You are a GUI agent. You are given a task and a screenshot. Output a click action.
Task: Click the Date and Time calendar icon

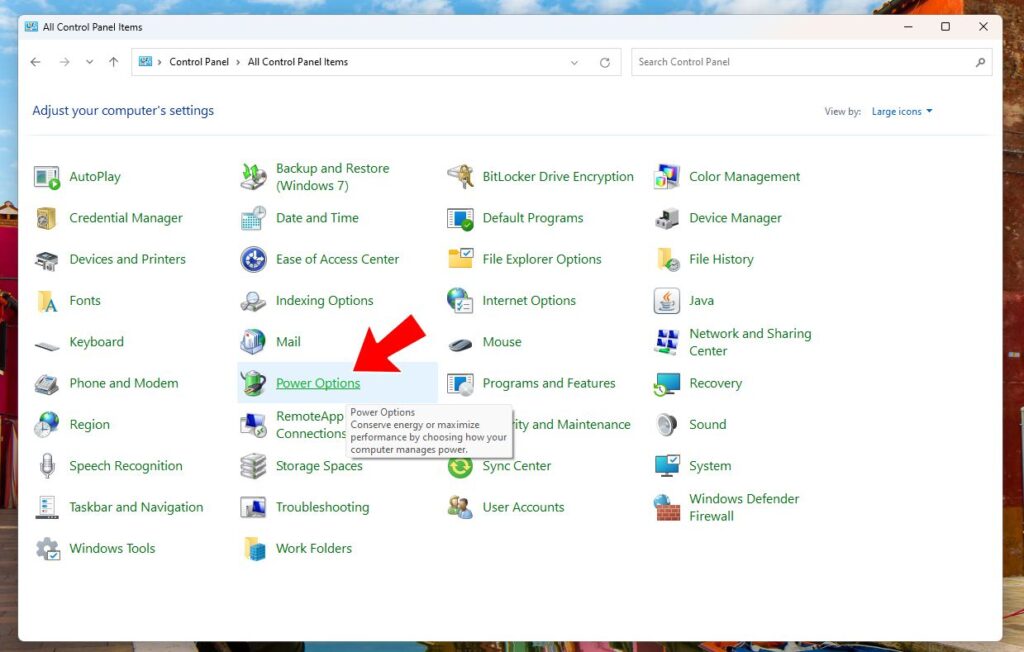[x=253, y=218]
